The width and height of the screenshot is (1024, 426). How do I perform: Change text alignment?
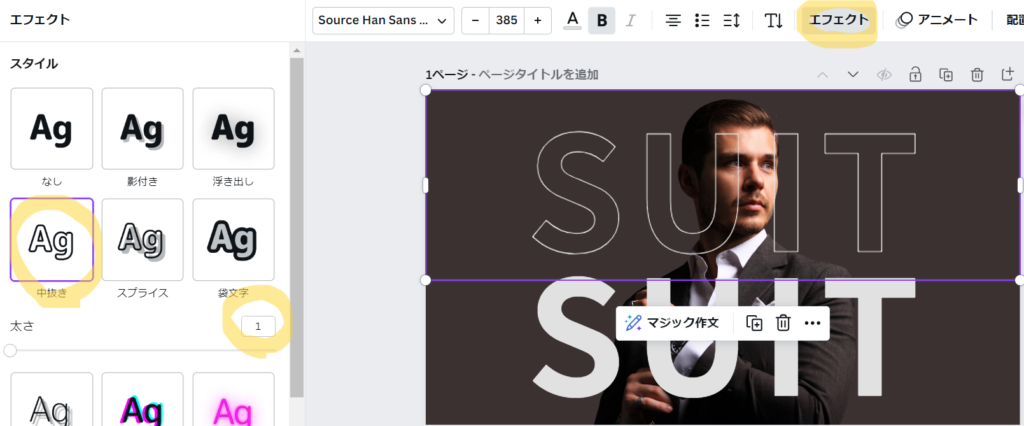(x=673, y=20)
